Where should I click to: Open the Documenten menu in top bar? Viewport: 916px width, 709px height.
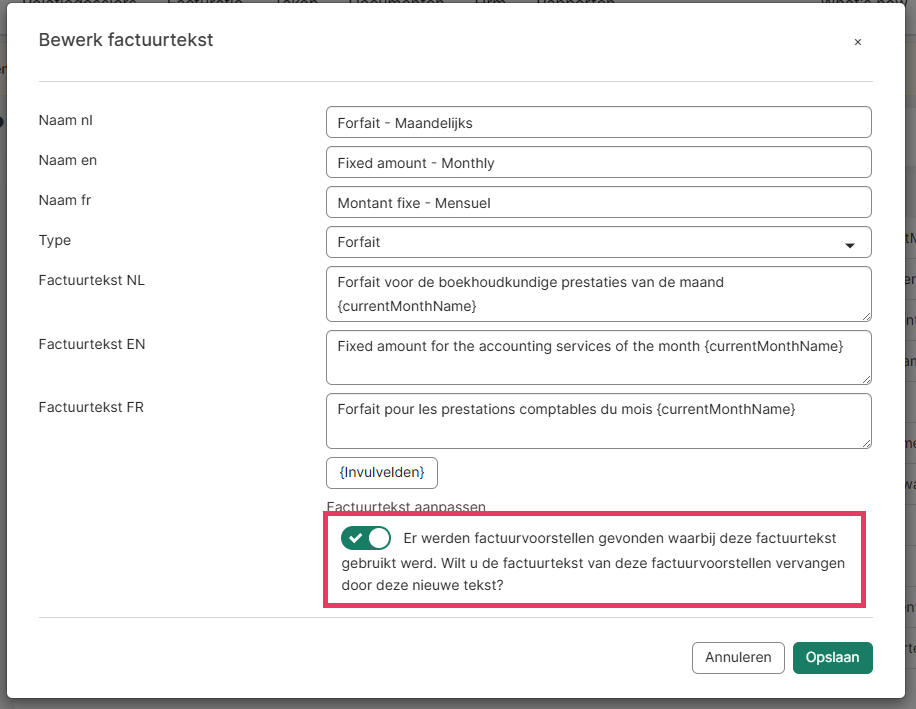coord(397,3)
